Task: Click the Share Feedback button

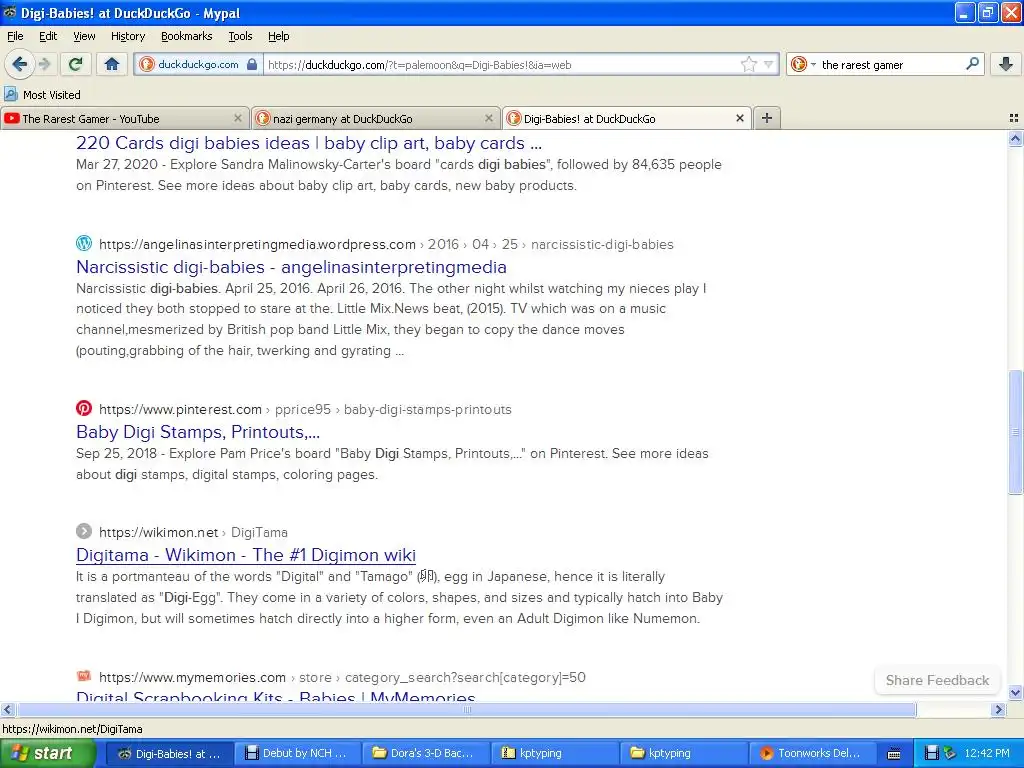Action: click(x=937, y=680)
